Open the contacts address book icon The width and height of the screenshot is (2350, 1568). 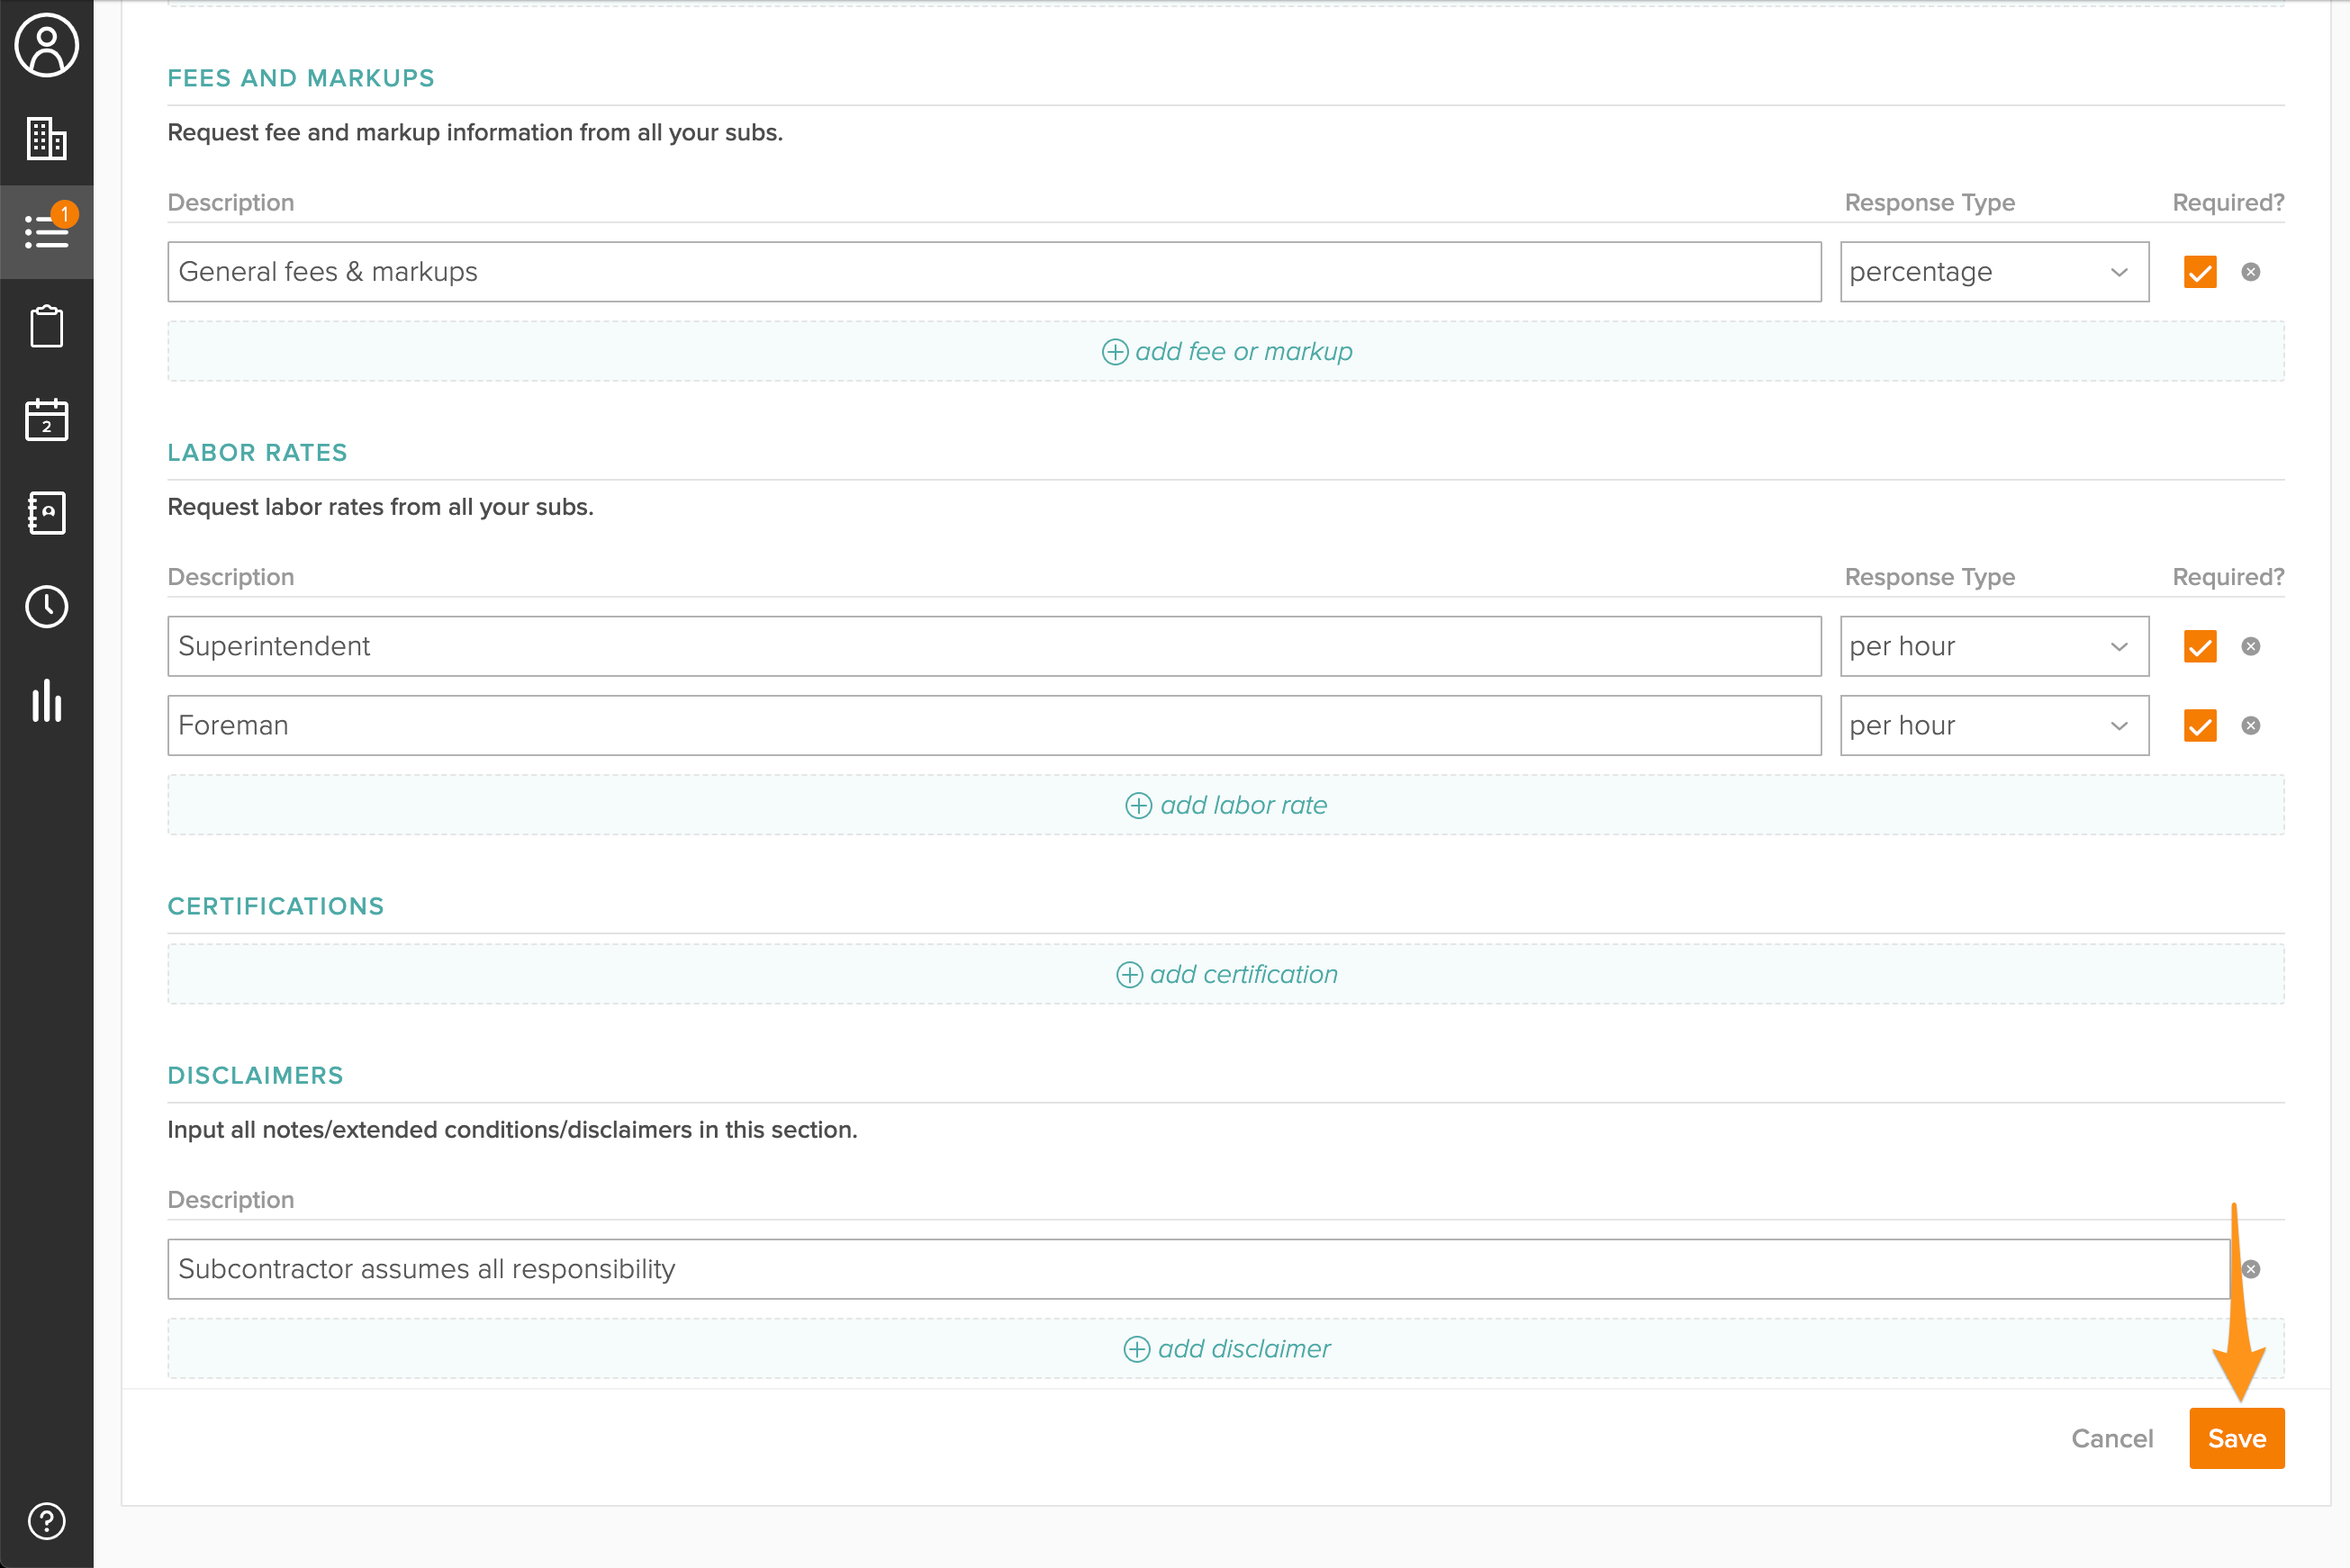coord(46,512)
